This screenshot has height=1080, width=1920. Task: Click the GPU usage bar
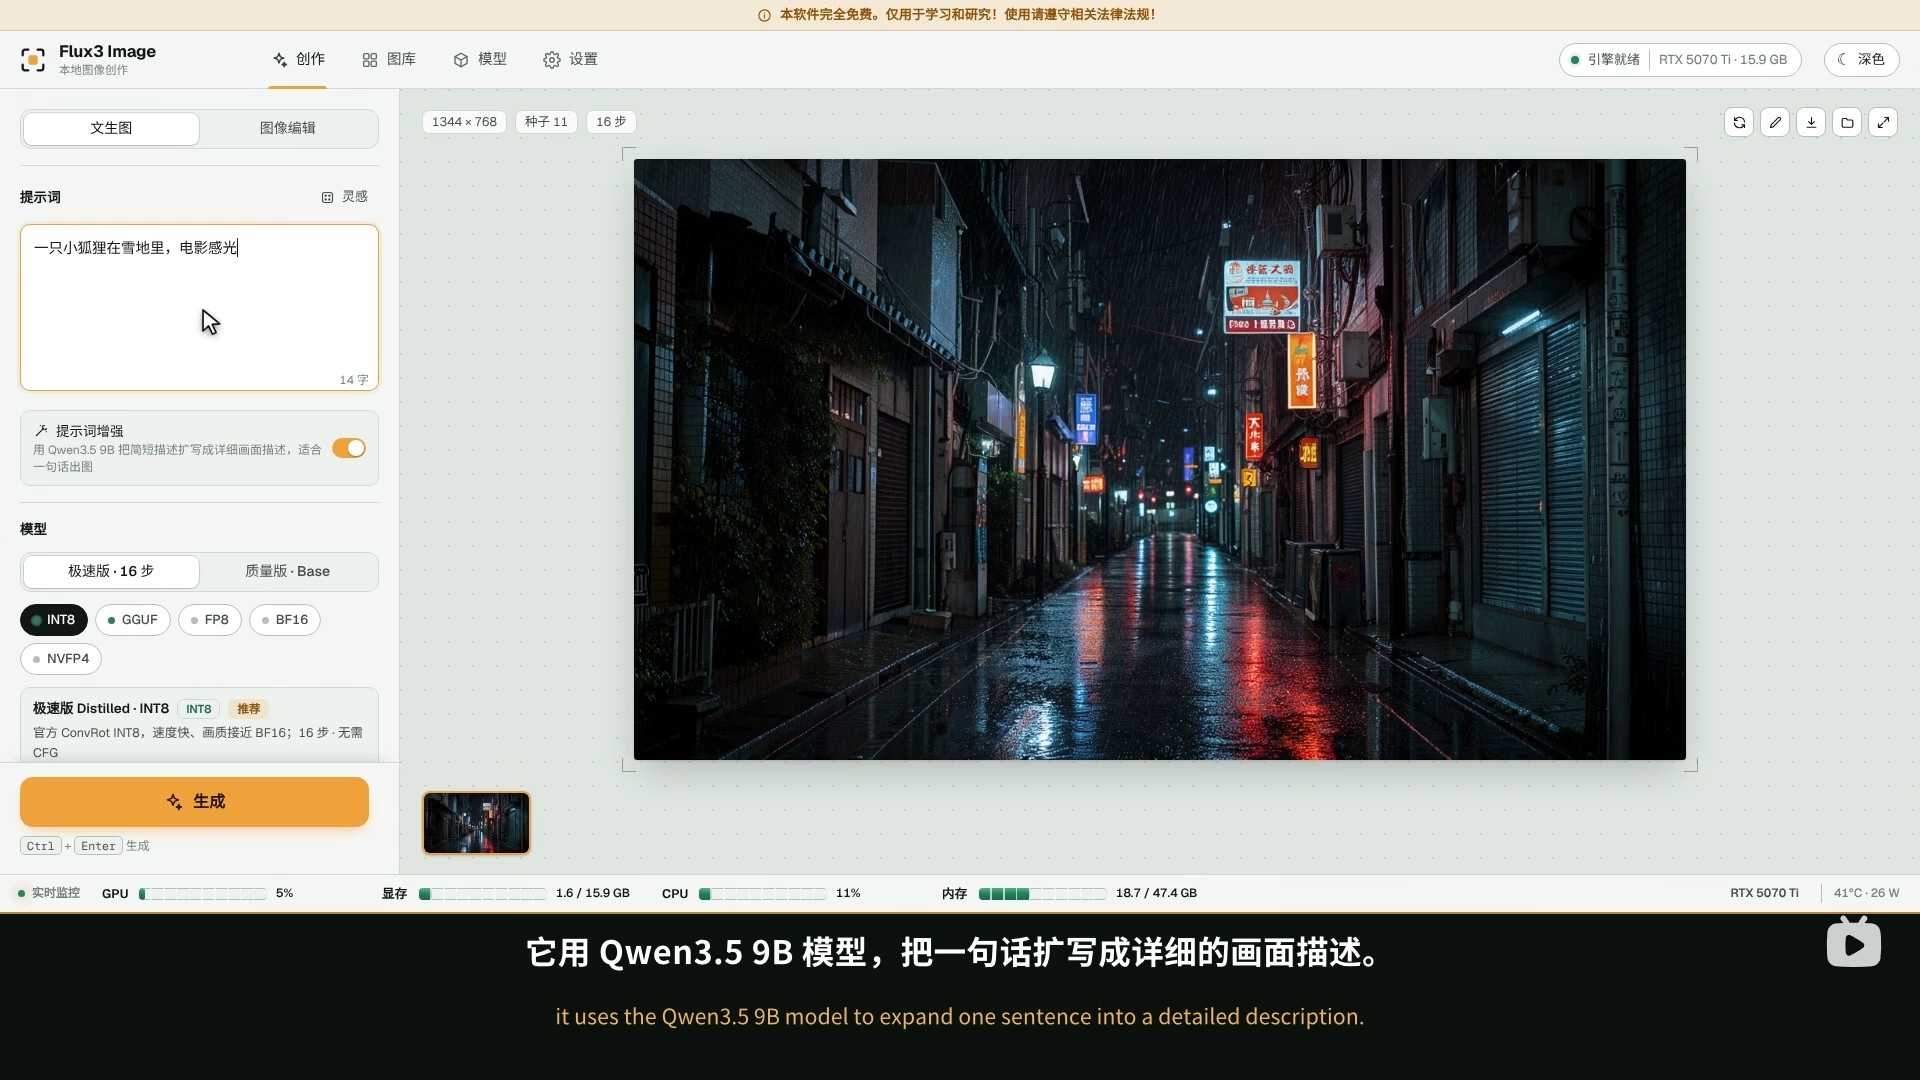[203, 894]
